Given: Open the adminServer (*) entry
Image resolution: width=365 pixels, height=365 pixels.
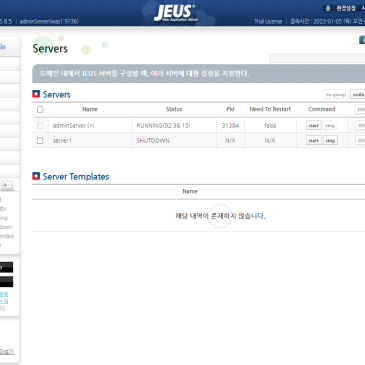Looking at the screenshot, I should click(73, 125).
